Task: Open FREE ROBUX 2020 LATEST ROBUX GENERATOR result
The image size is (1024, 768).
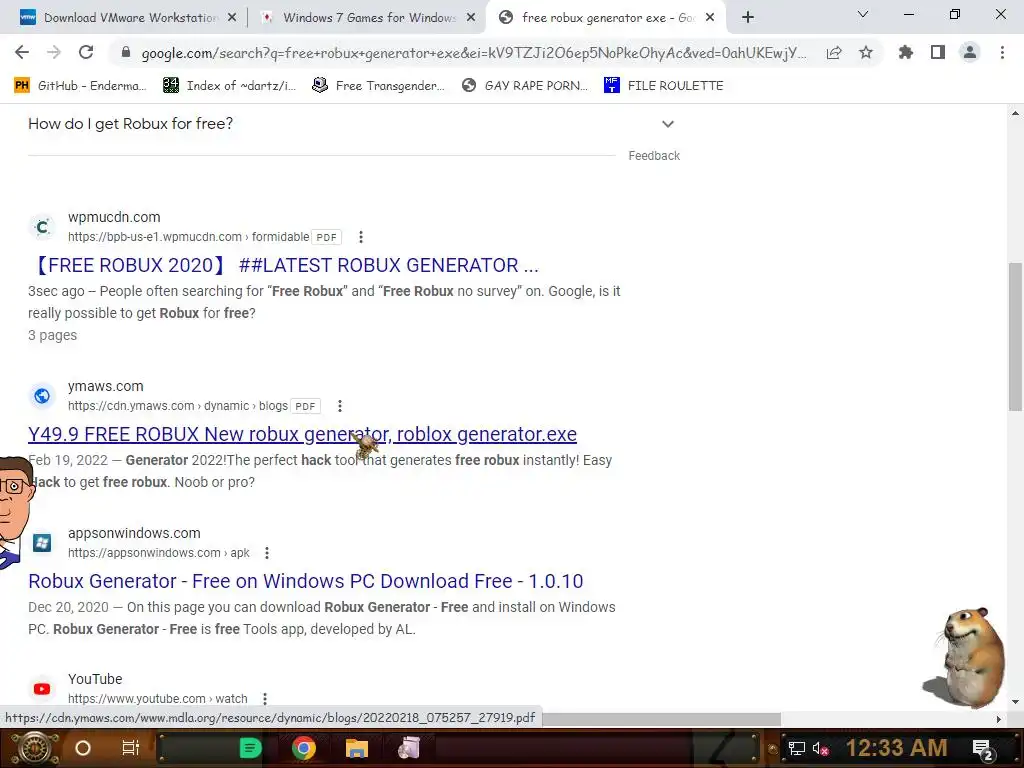Action: pyautogui.click(x=284, y=265)
